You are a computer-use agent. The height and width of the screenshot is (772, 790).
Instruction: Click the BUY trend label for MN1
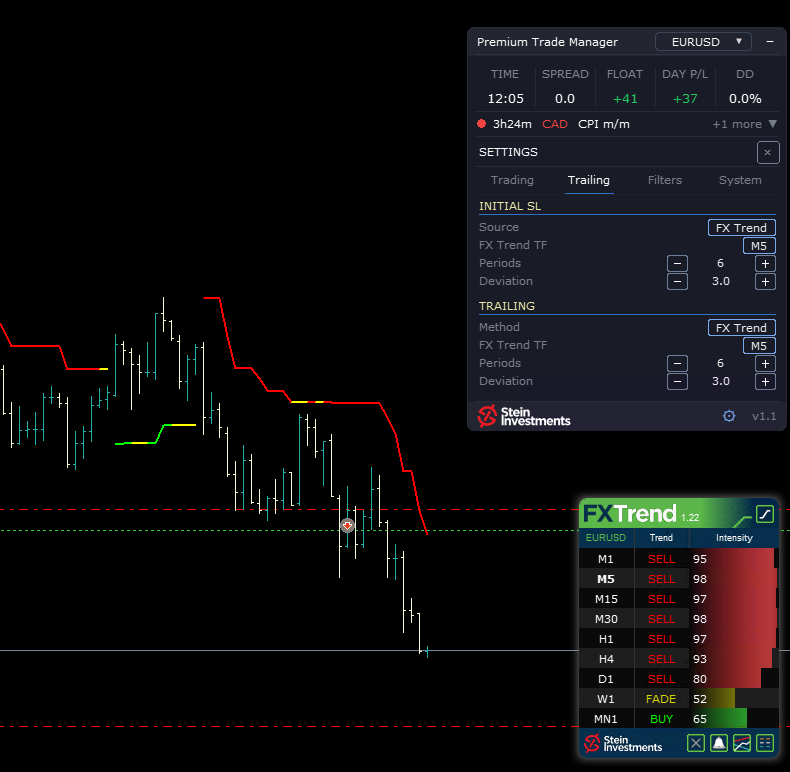[x=661, y=719]
